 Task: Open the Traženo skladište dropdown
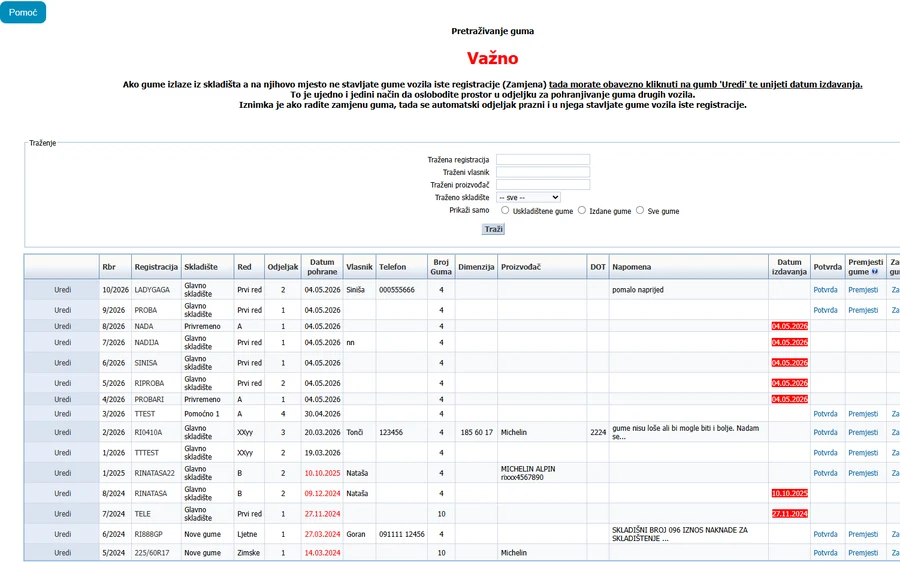coord(528,197)
